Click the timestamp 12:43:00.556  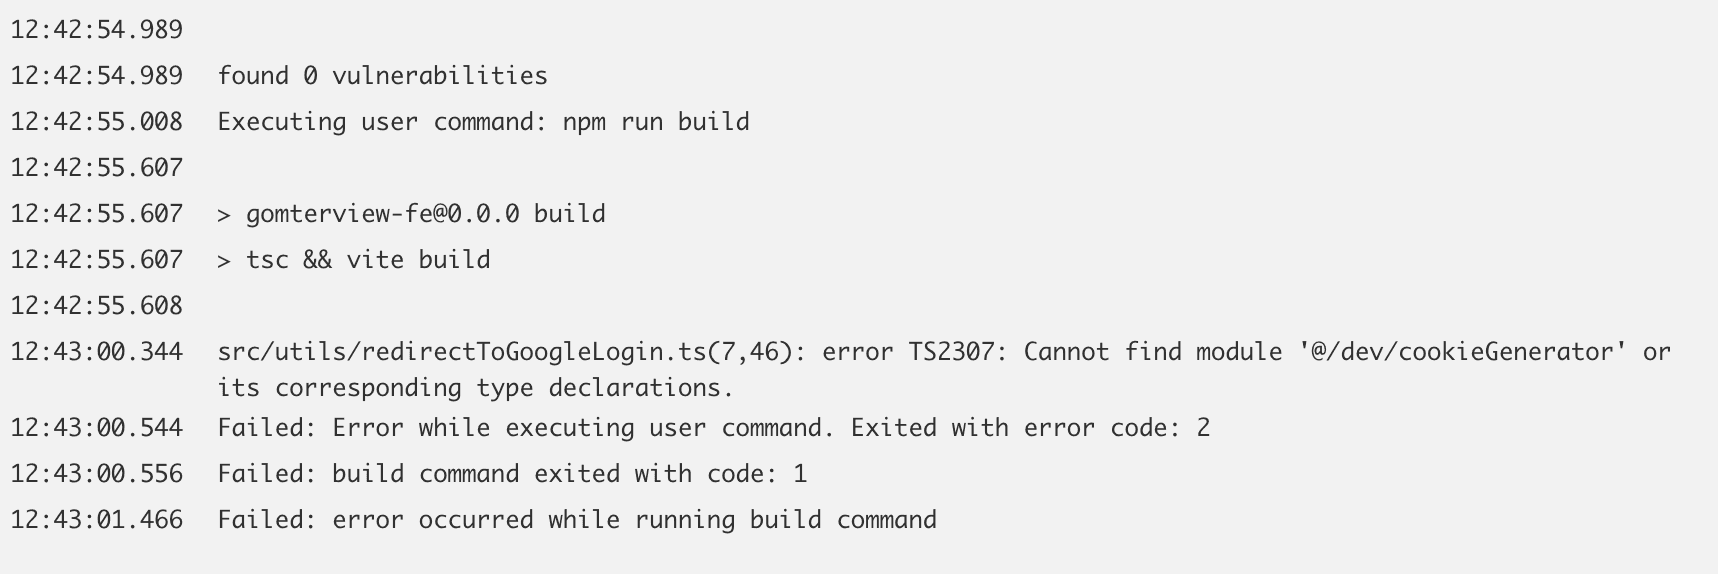point(97,474)
